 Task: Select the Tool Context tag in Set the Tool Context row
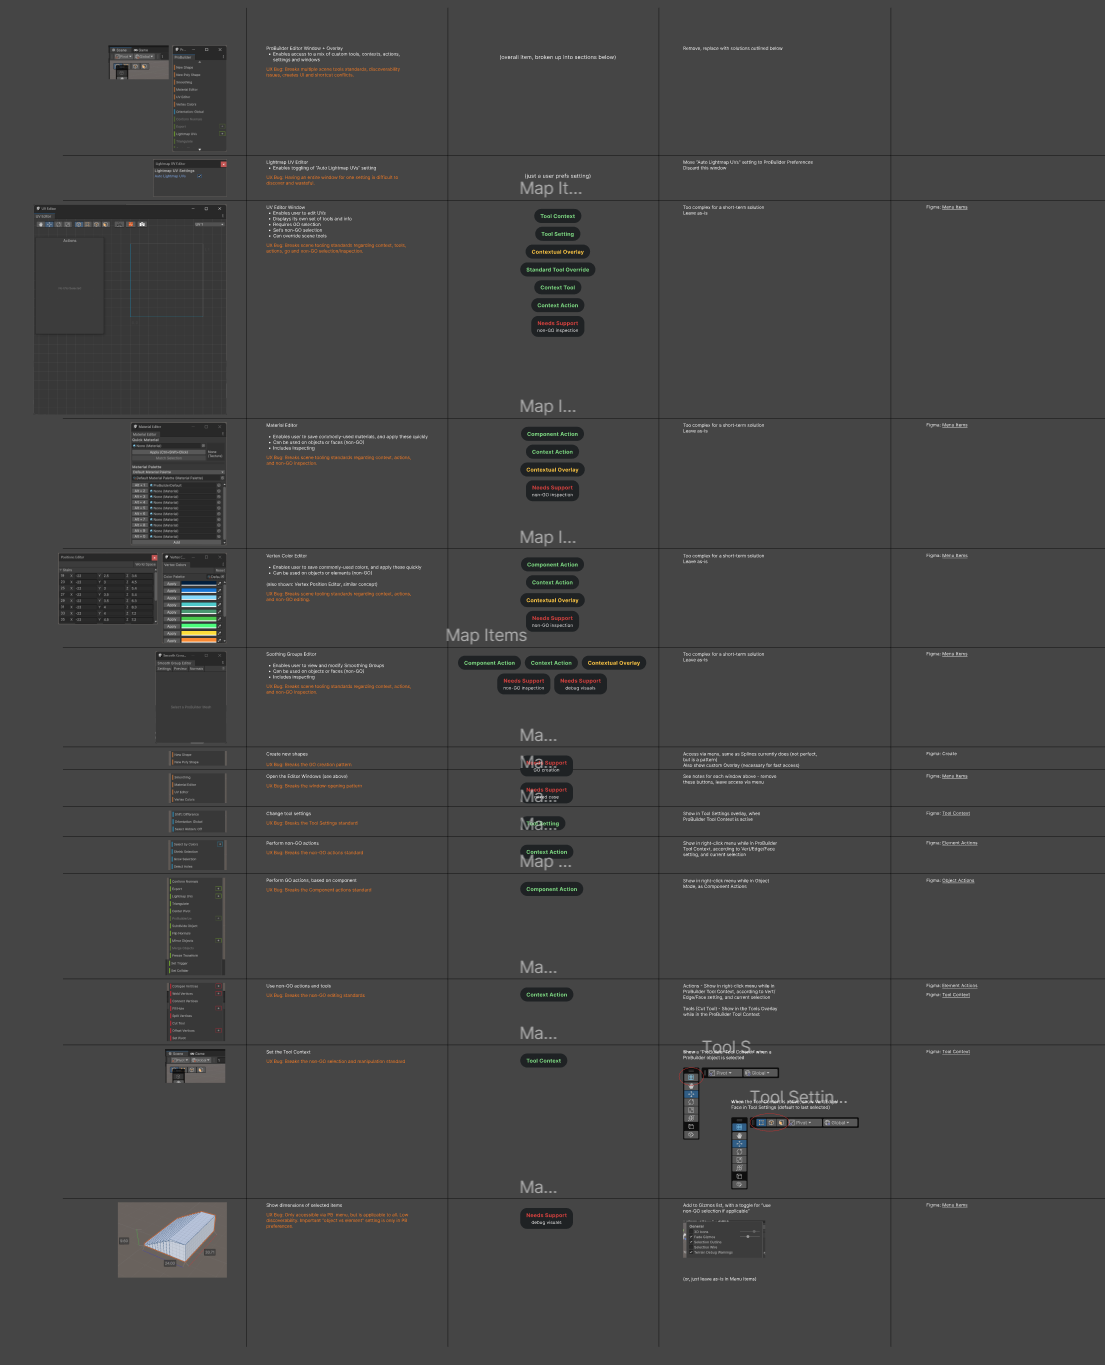point(544,1061)
